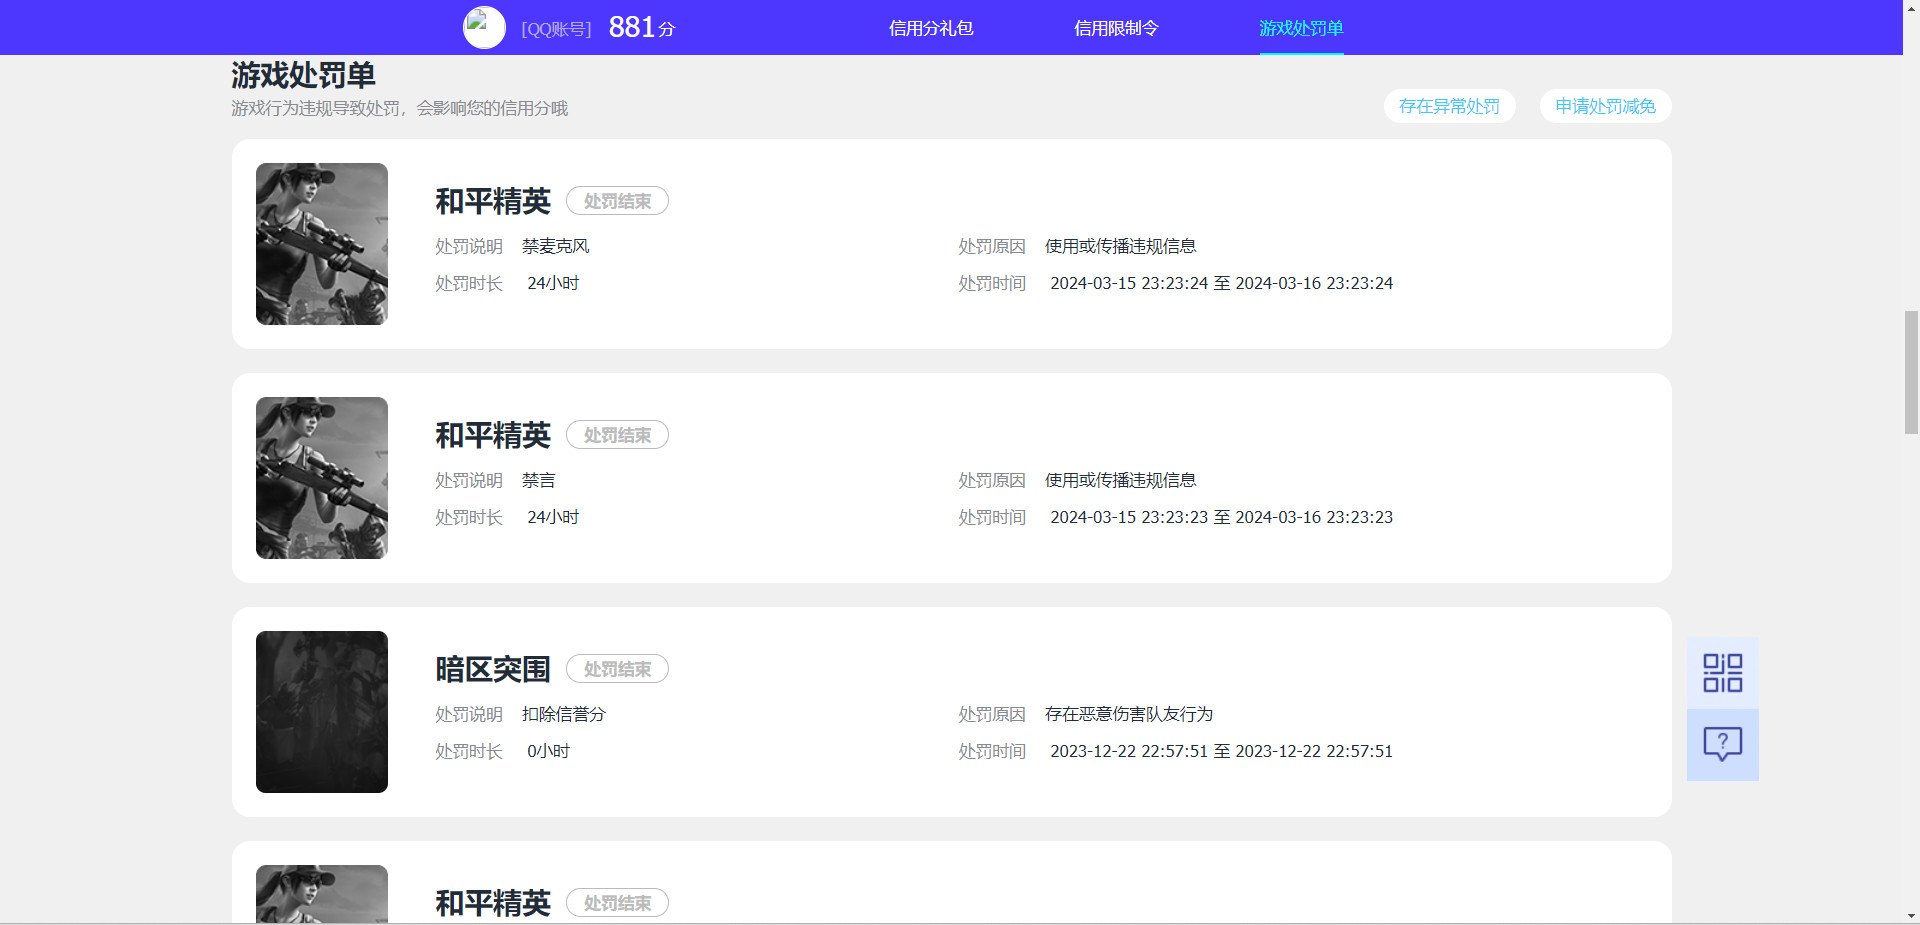Click the 处罚结束 badge on 禁言 card
The width and height of the screenshot is (1920, 925).
[617, 435]
